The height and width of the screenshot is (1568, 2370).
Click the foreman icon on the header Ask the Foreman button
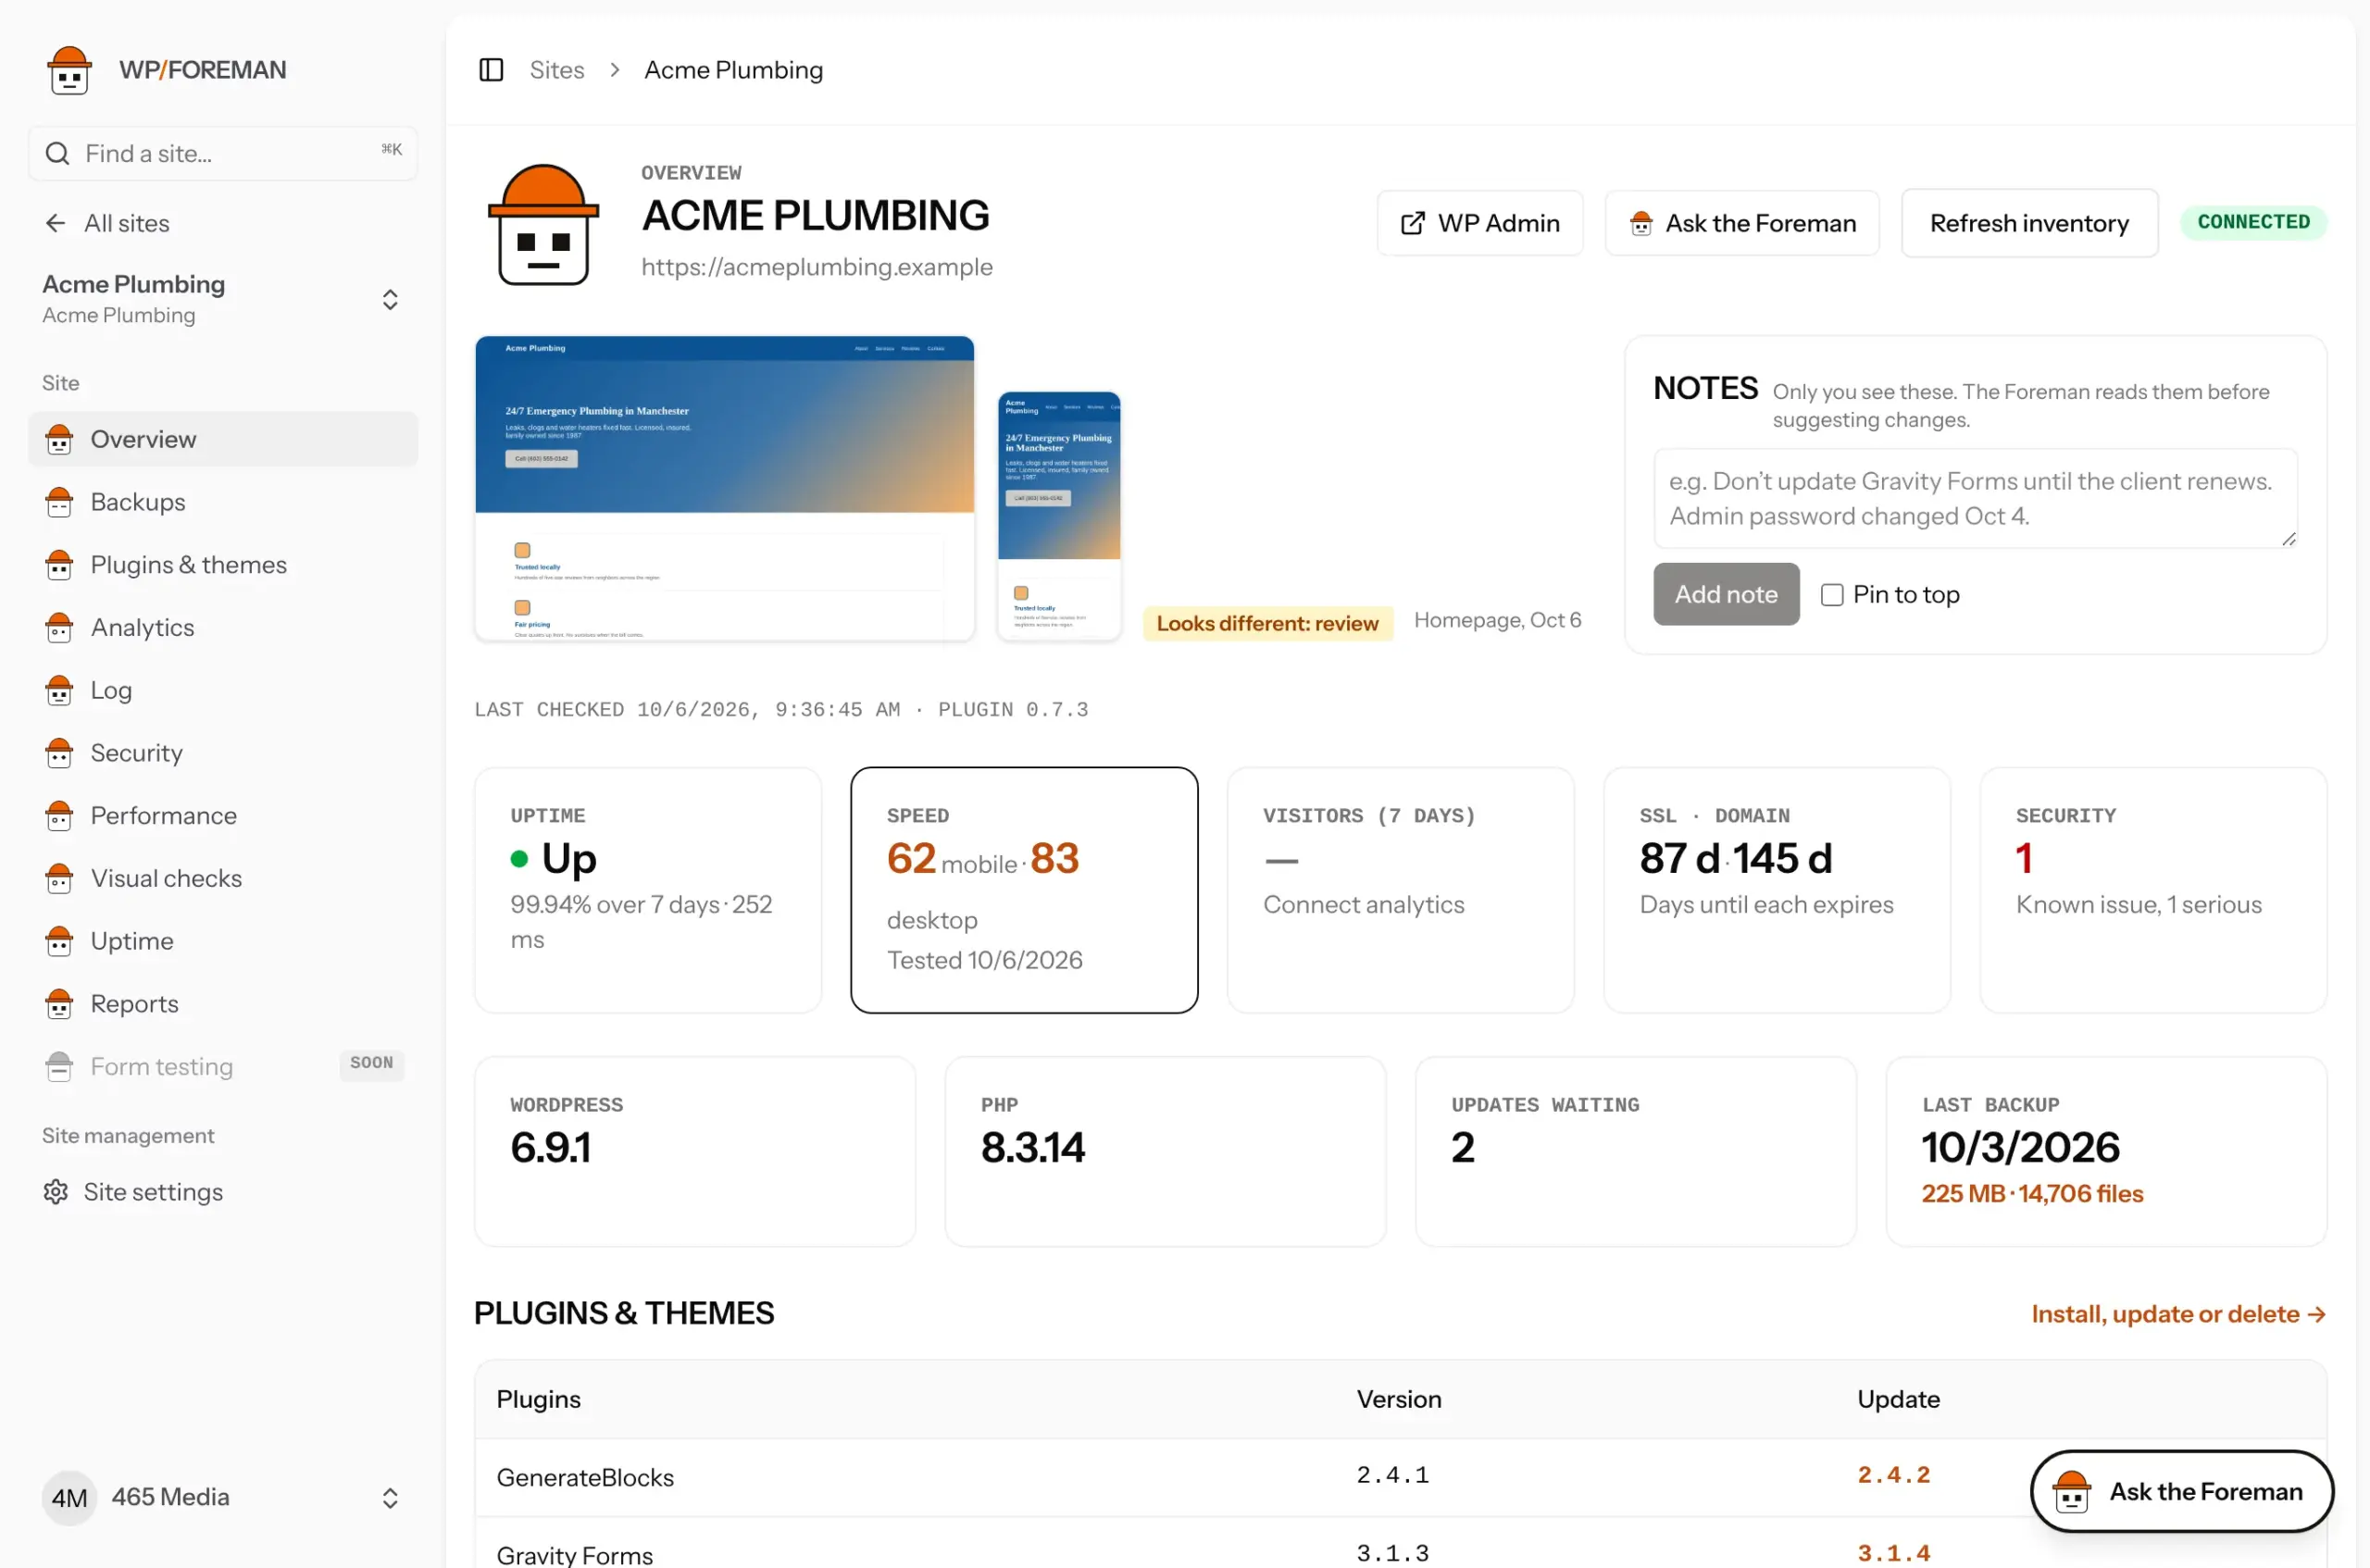click(1641, 223)
